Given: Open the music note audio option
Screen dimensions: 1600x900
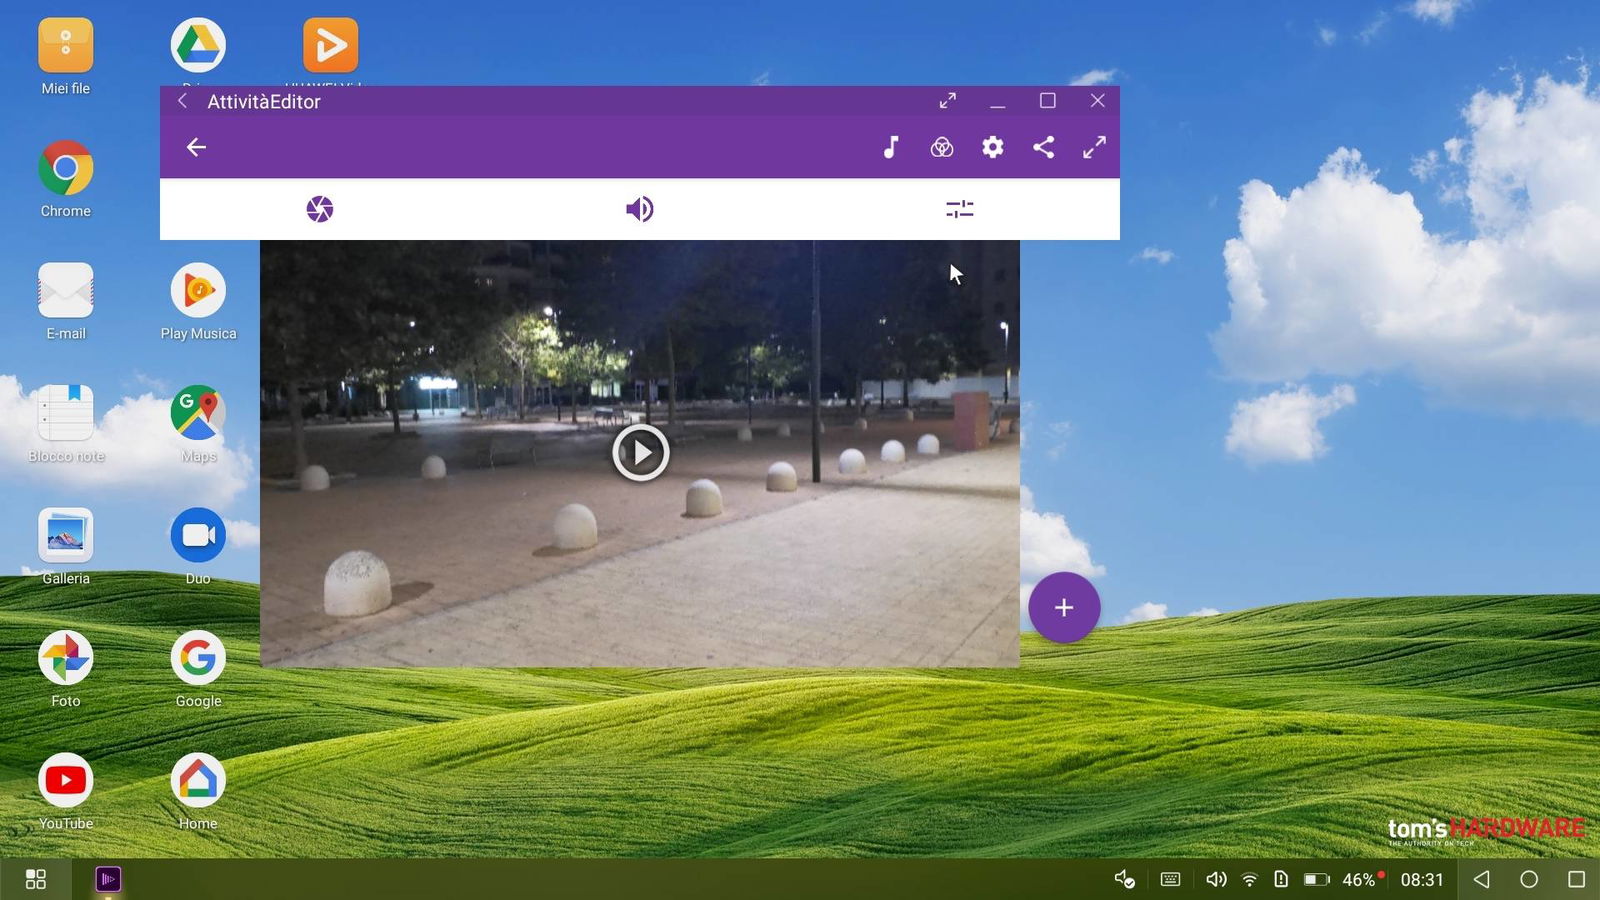Looking at the screenshot, I should 891,147.
